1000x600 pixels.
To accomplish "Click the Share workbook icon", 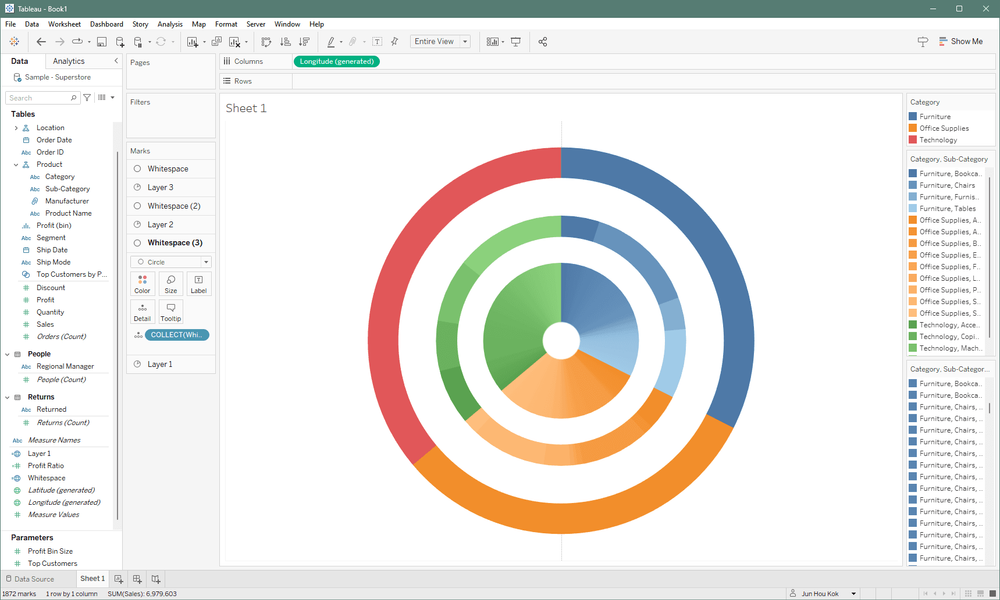I will tap(543, 42).
